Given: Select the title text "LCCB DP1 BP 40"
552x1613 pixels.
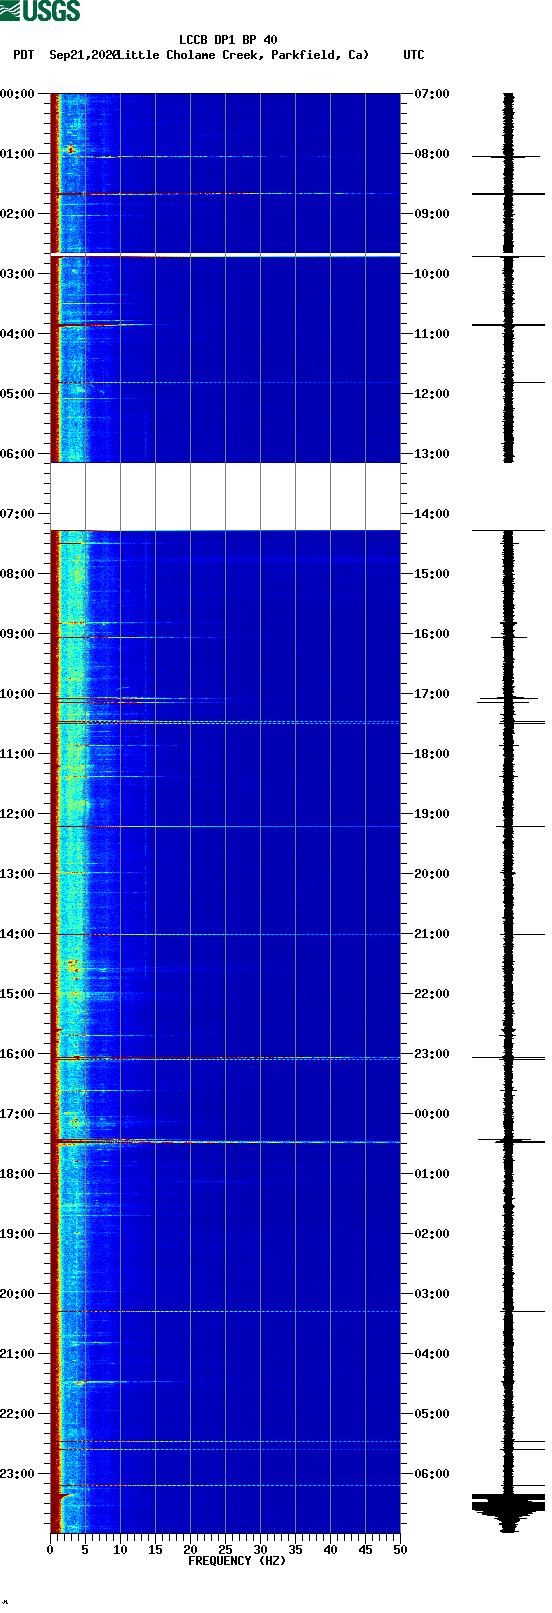Looking at the screenshot, I should pyautogui.click(x=228, y=40).
